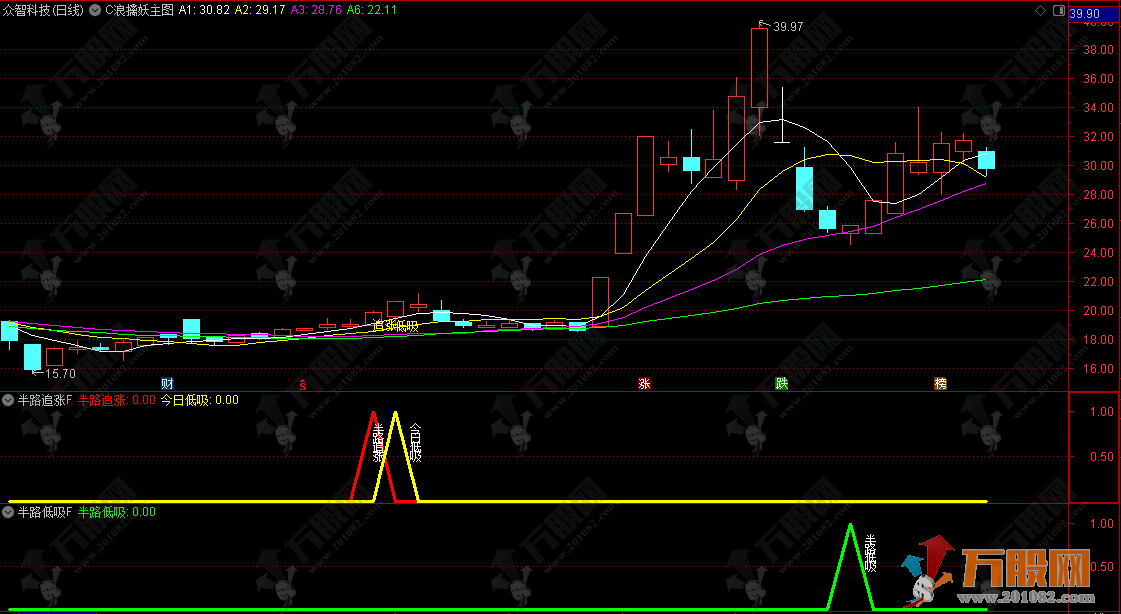
Task: Click the rounded square panel icon top-right
Action: [x=1058, y=11]
